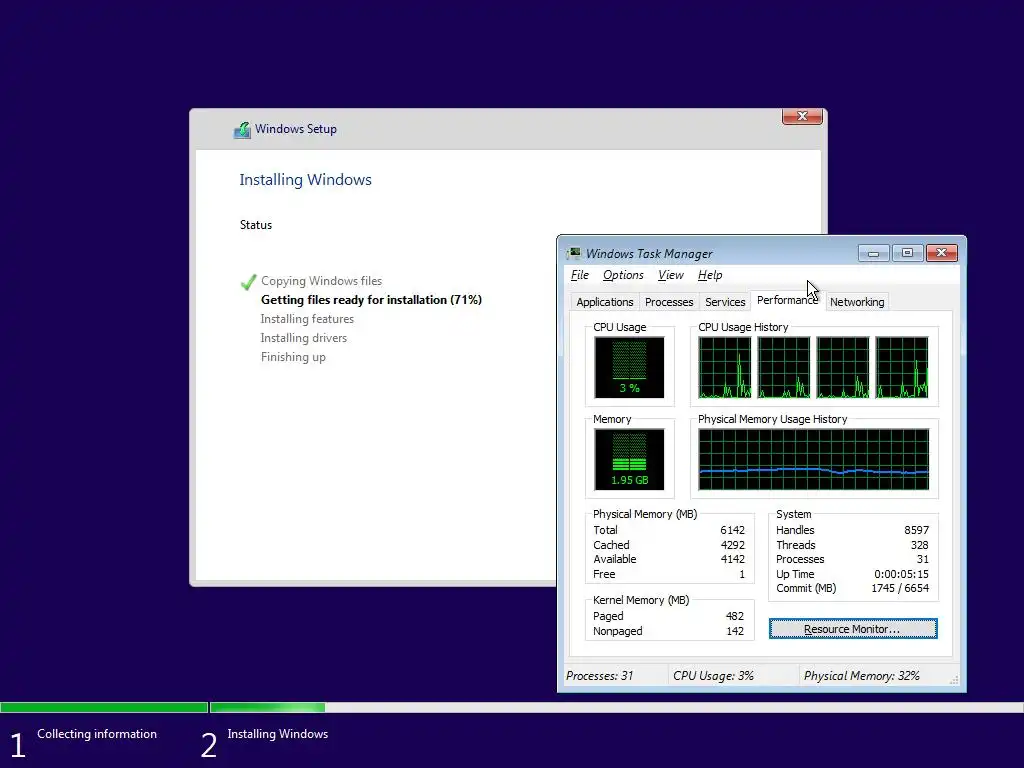Open the View menu in Task Manager
The width and height of the screenshot is (1024, 768).
[x=671, y=275]
